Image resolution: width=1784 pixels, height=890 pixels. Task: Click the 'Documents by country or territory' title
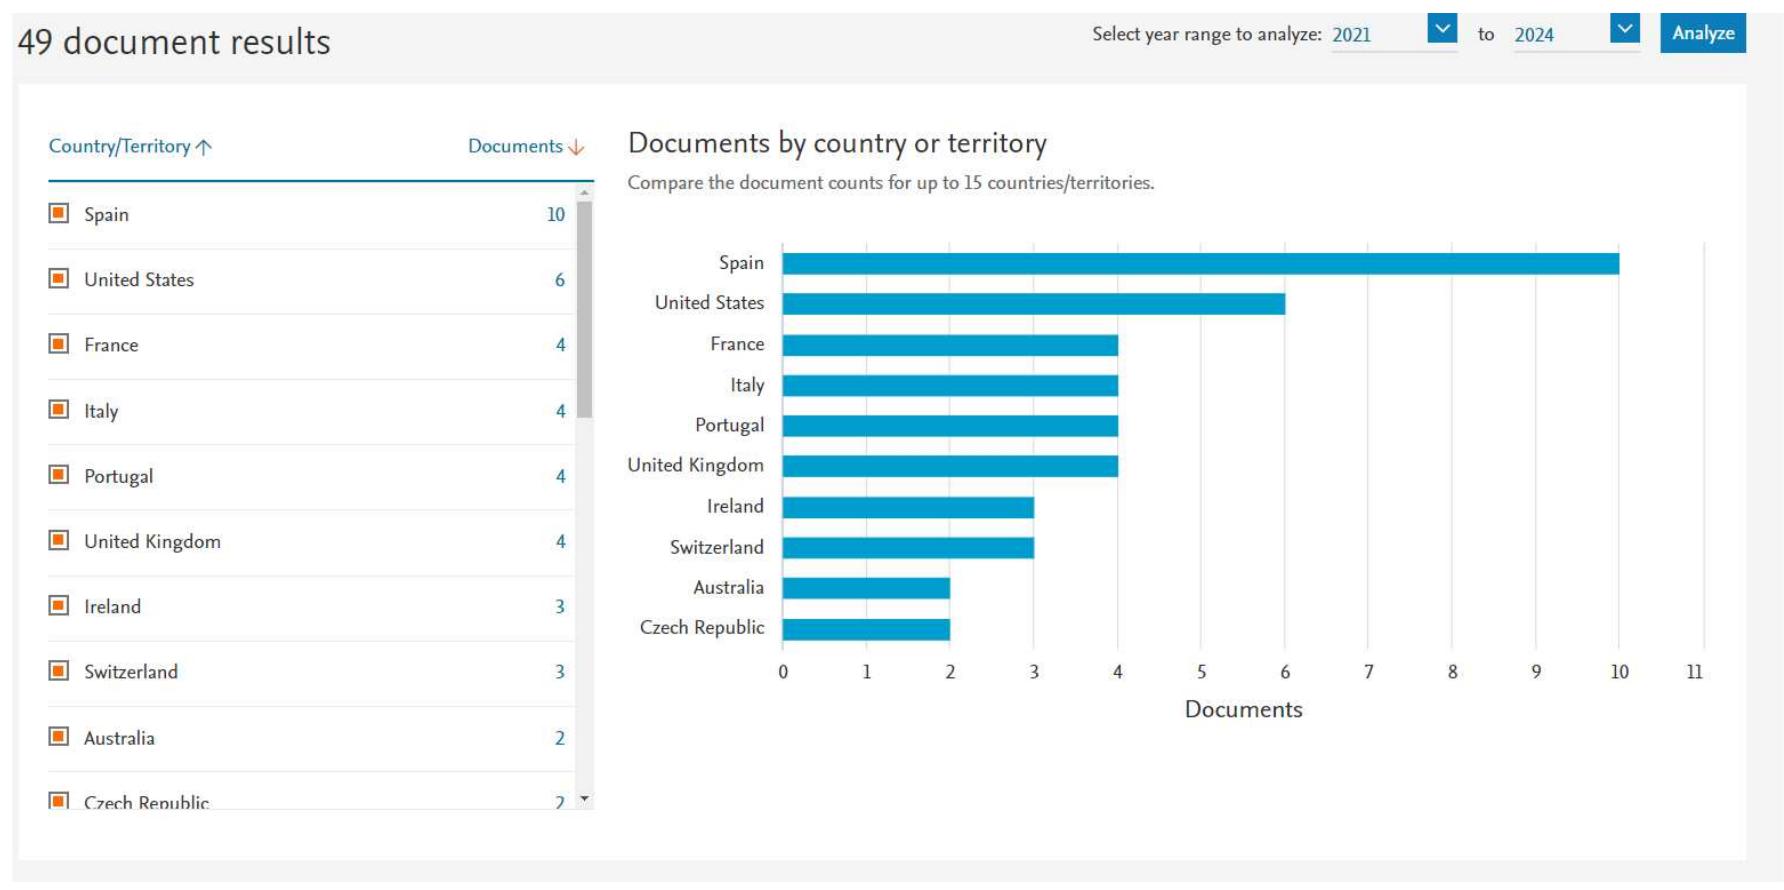click(837, 144)
